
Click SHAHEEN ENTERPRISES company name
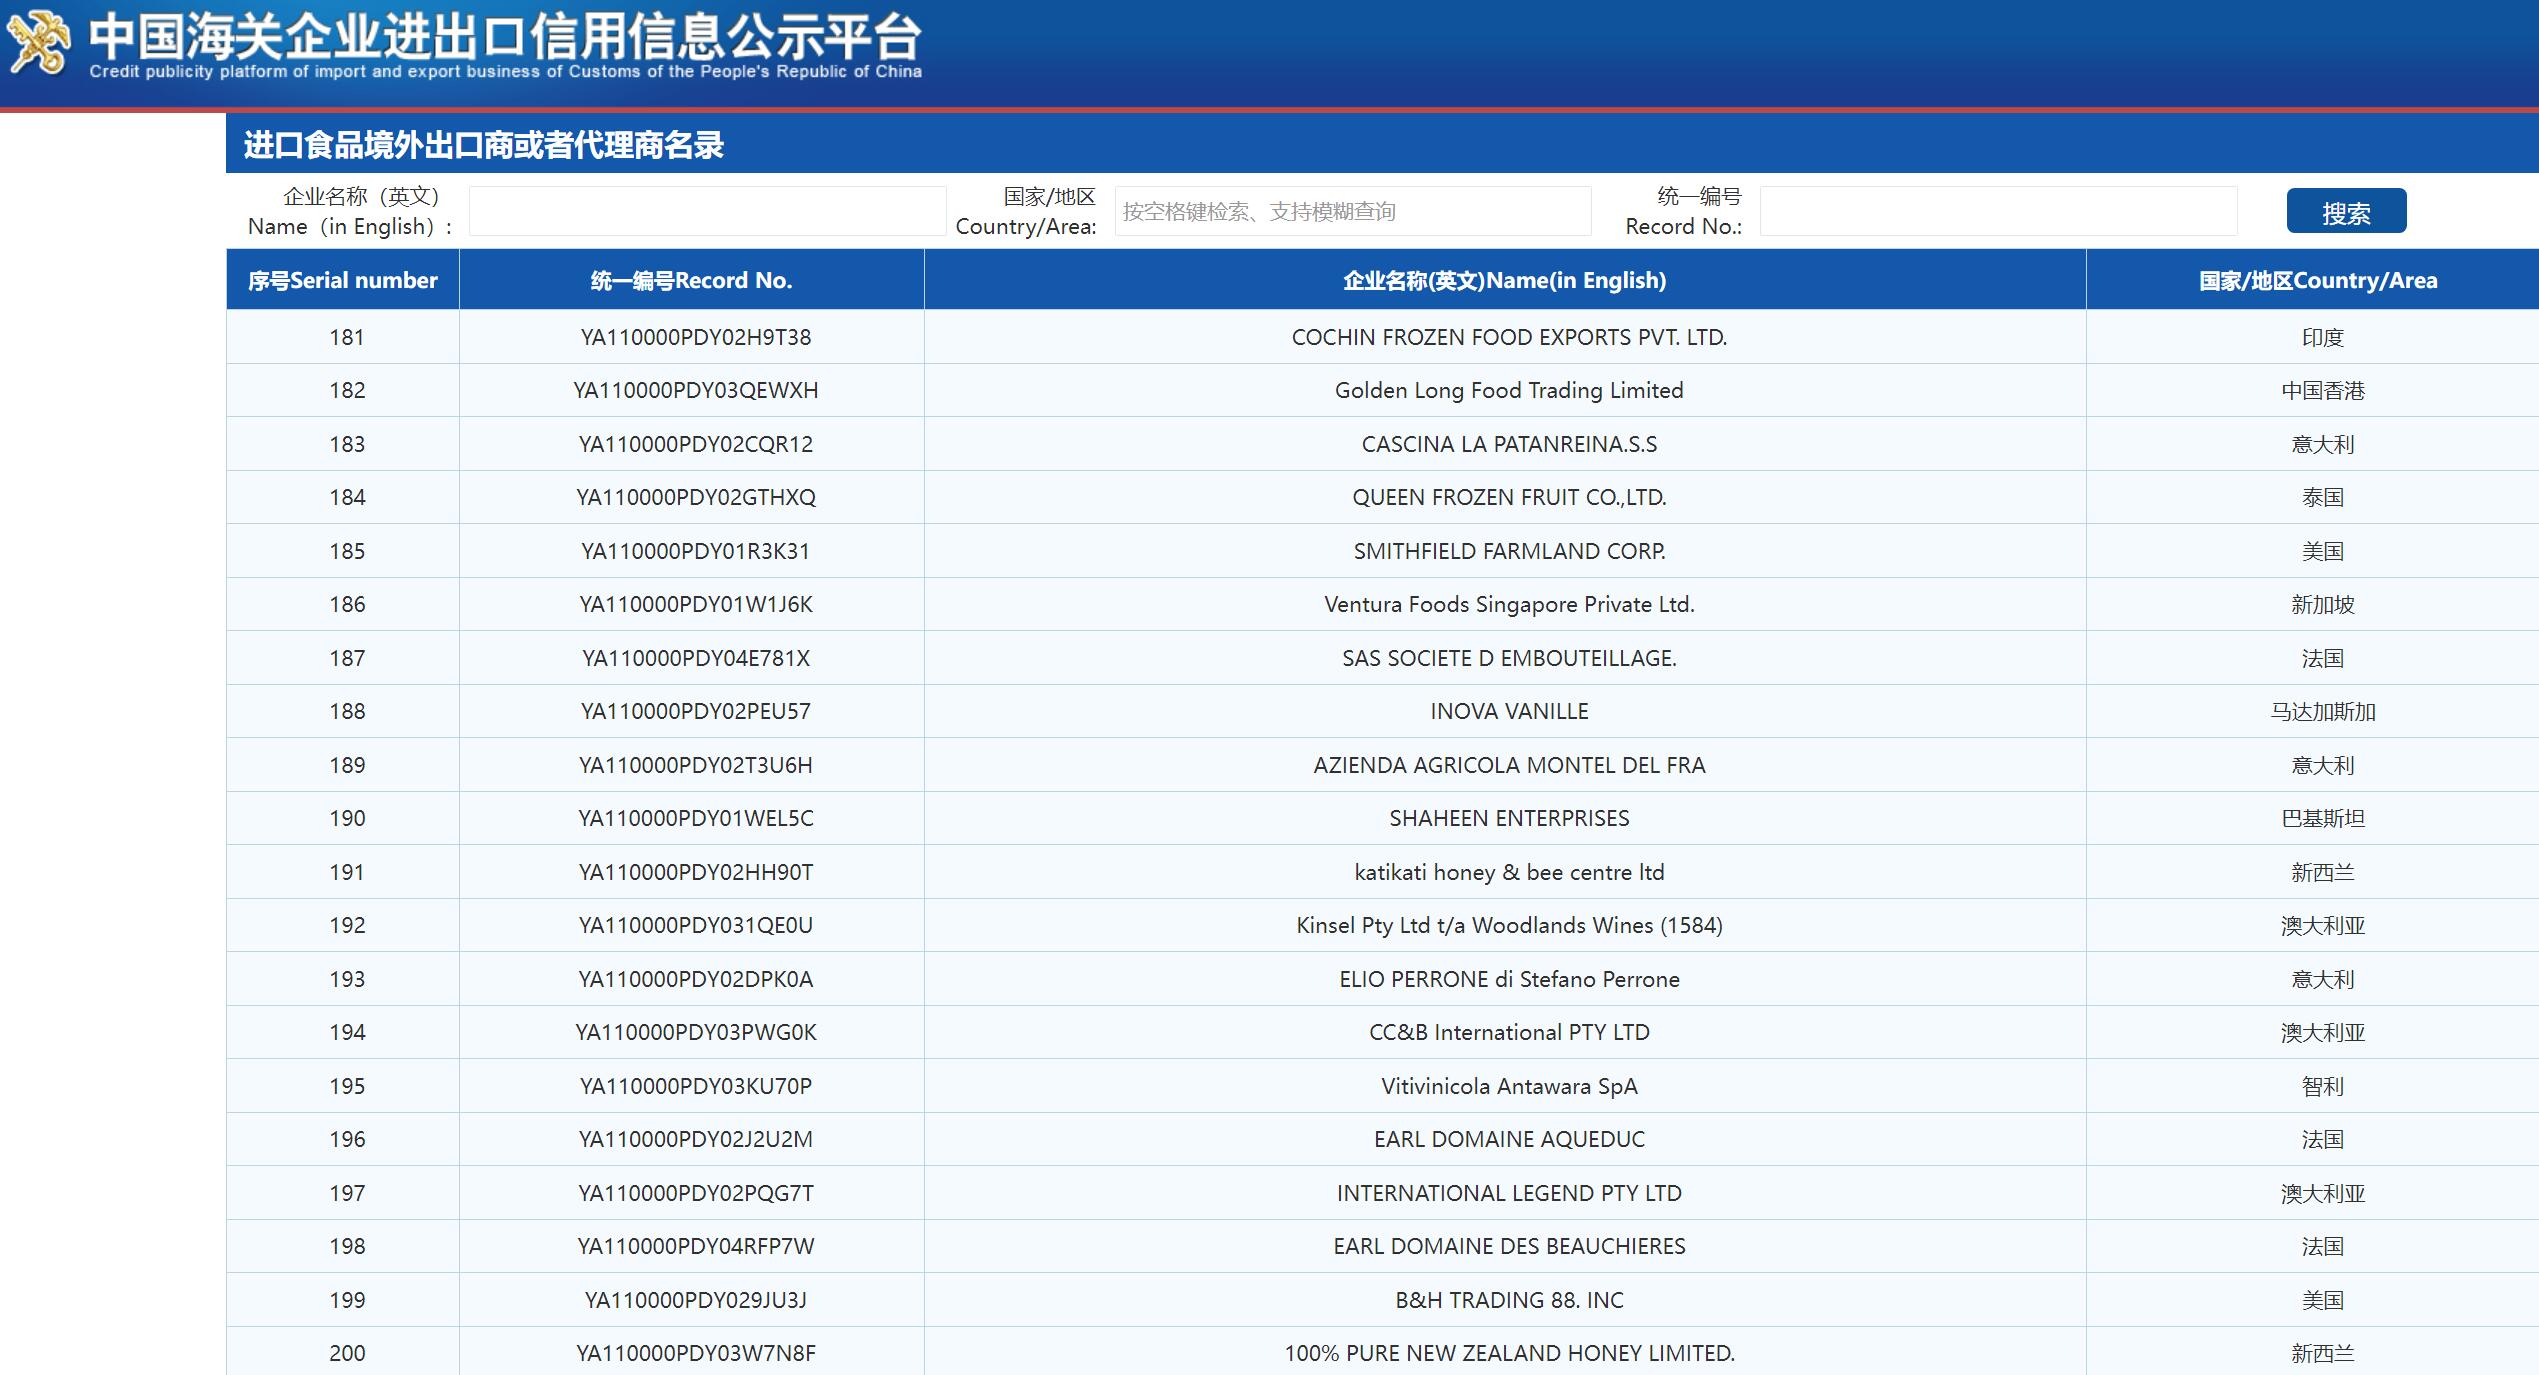[x=1509, y=818]
